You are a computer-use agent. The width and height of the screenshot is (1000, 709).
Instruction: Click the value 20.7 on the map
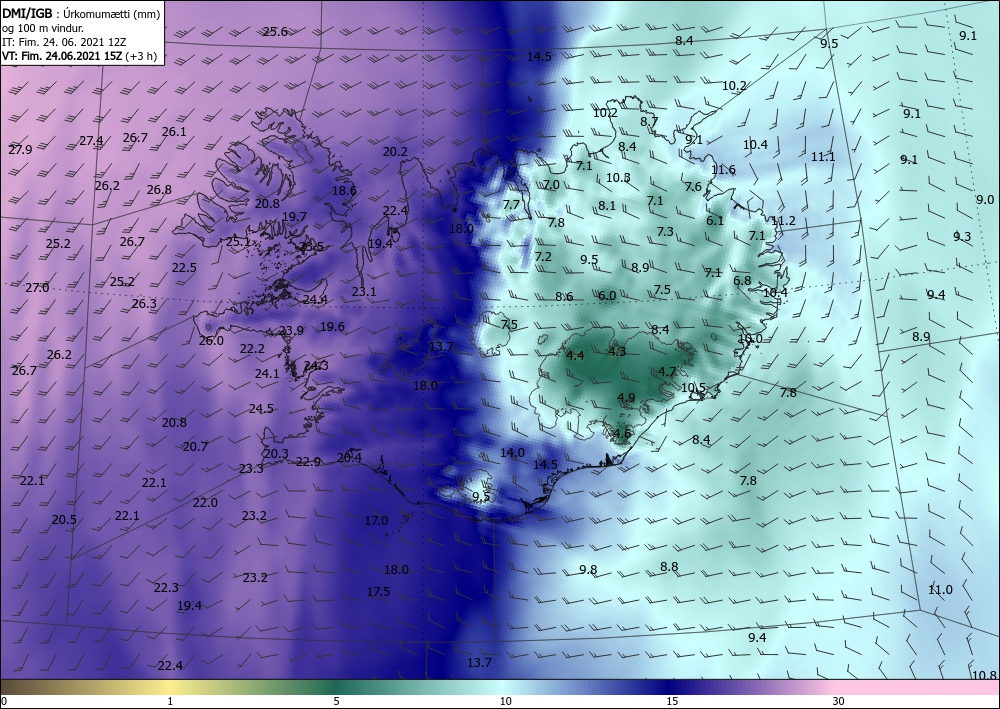click(x=195, y=446)
